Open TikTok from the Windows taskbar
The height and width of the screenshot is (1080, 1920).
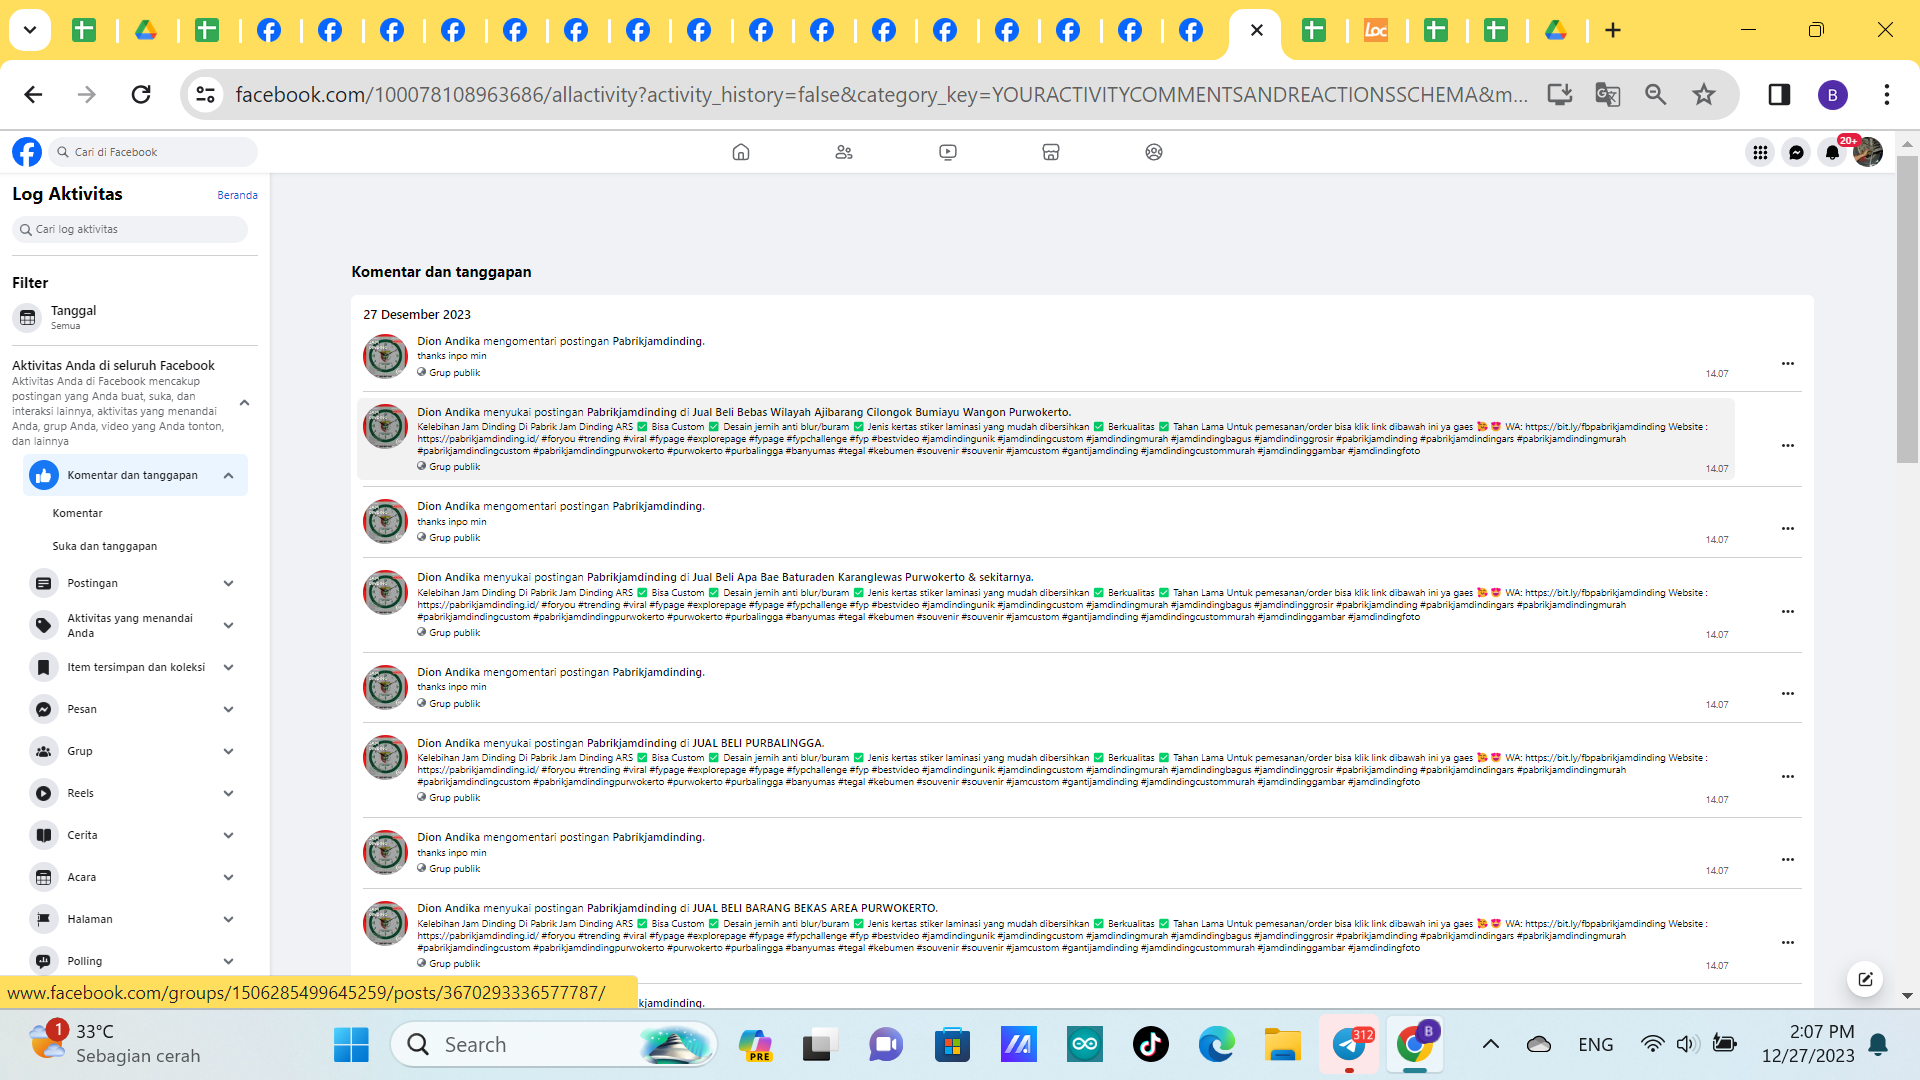click(x=1150, y=1044)
